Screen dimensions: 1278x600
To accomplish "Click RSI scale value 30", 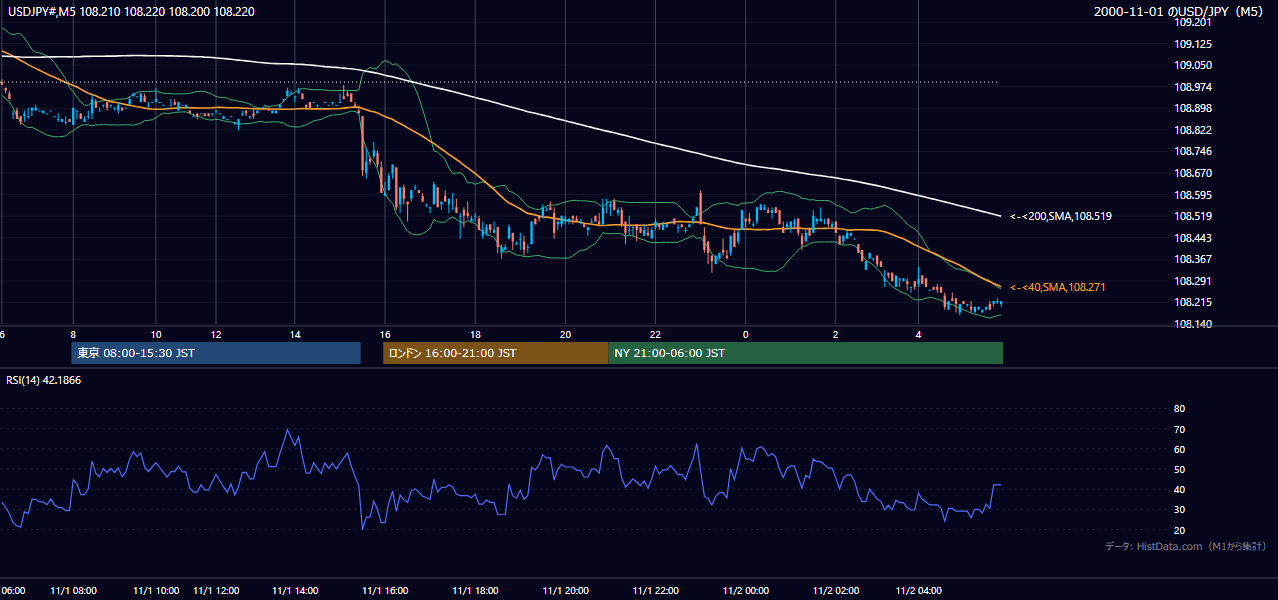I will coord(1179,510).
